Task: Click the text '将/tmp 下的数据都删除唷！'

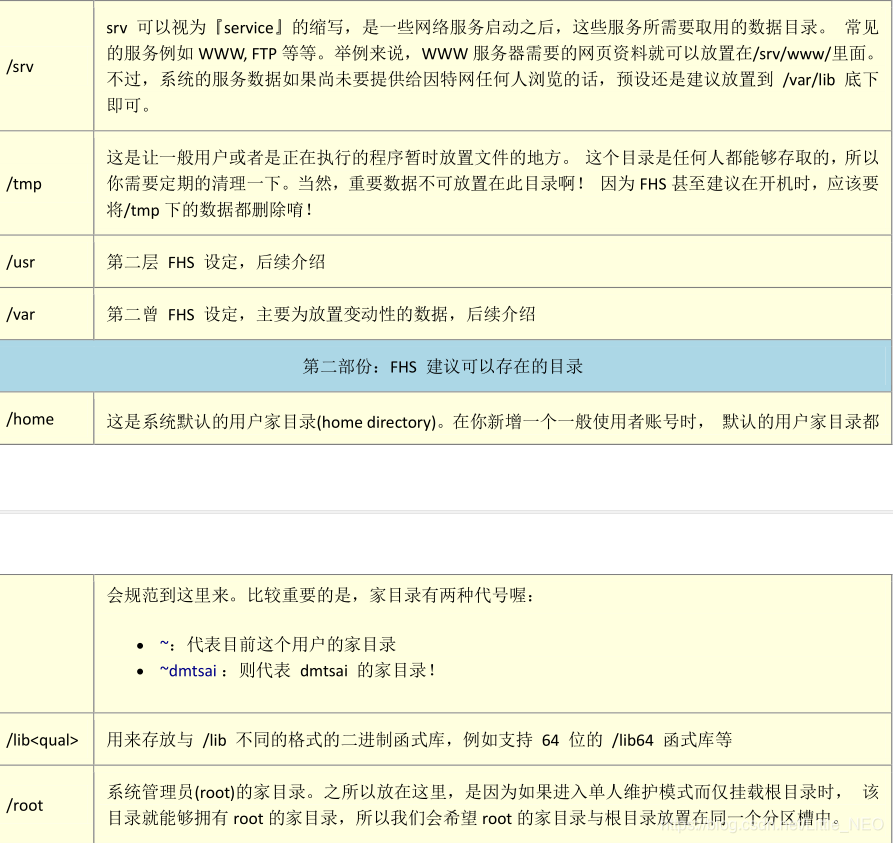Action: [x=210, y=210]
